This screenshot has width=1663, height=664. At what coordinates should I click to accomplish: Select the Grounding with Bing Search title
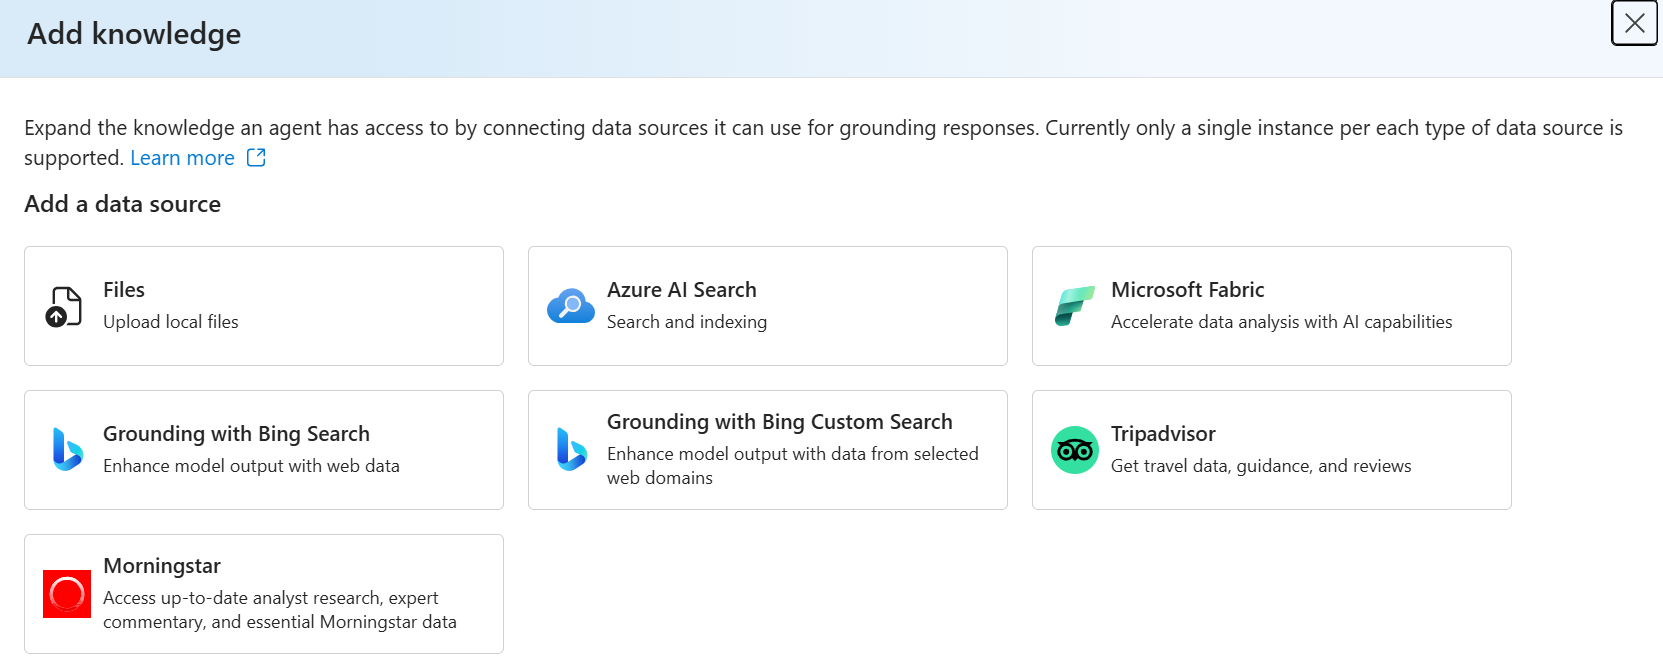(x=236, y=434)
